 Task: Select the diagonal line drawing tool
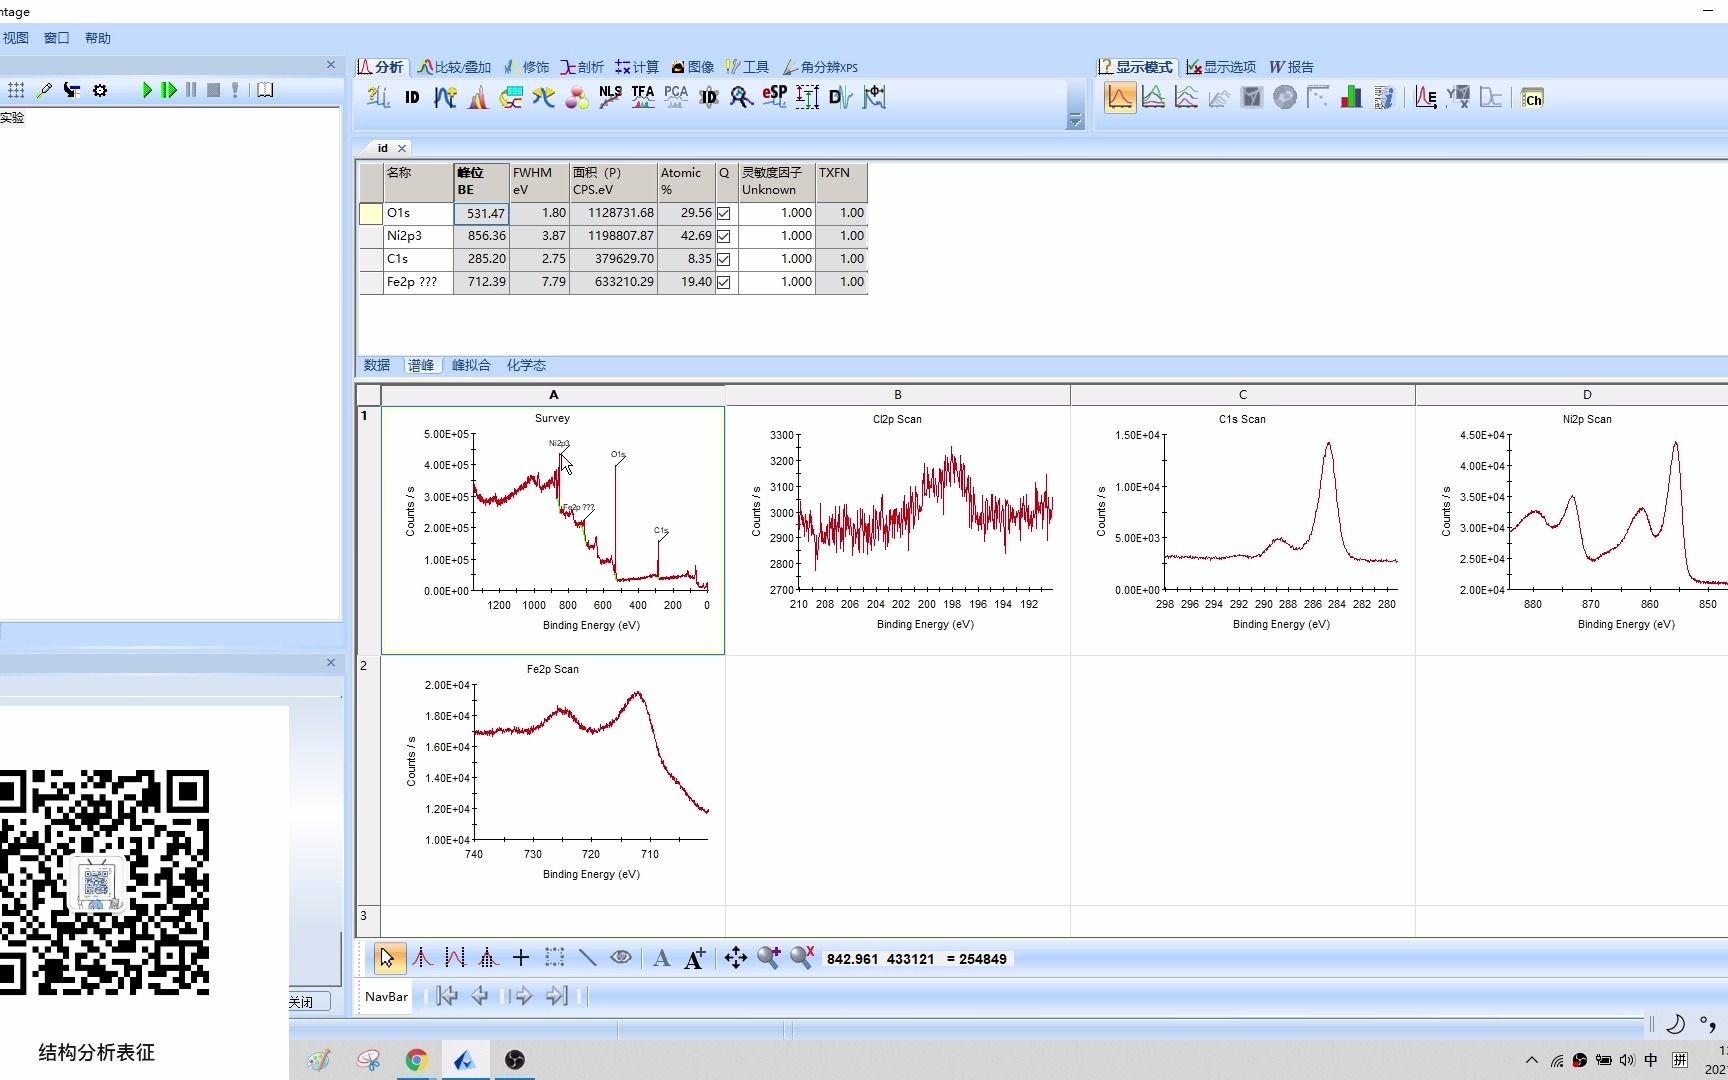click(587, 958)
